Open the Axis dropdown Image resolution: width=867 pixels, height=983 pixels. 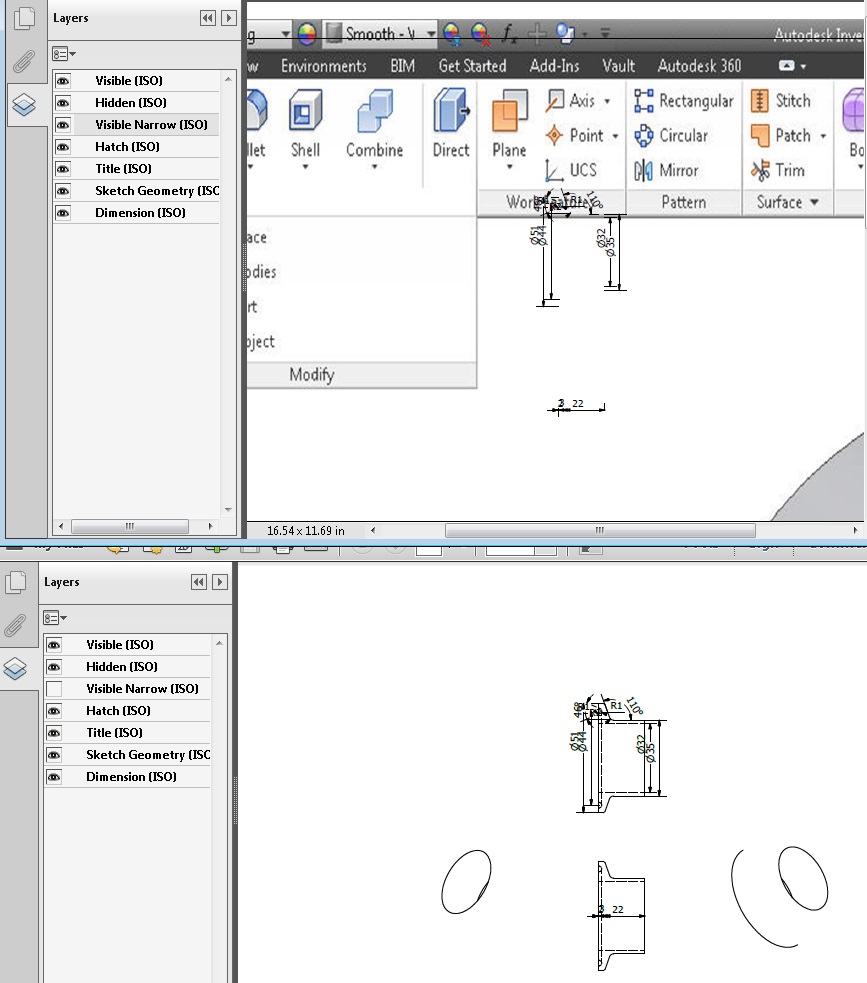(608, 100)
